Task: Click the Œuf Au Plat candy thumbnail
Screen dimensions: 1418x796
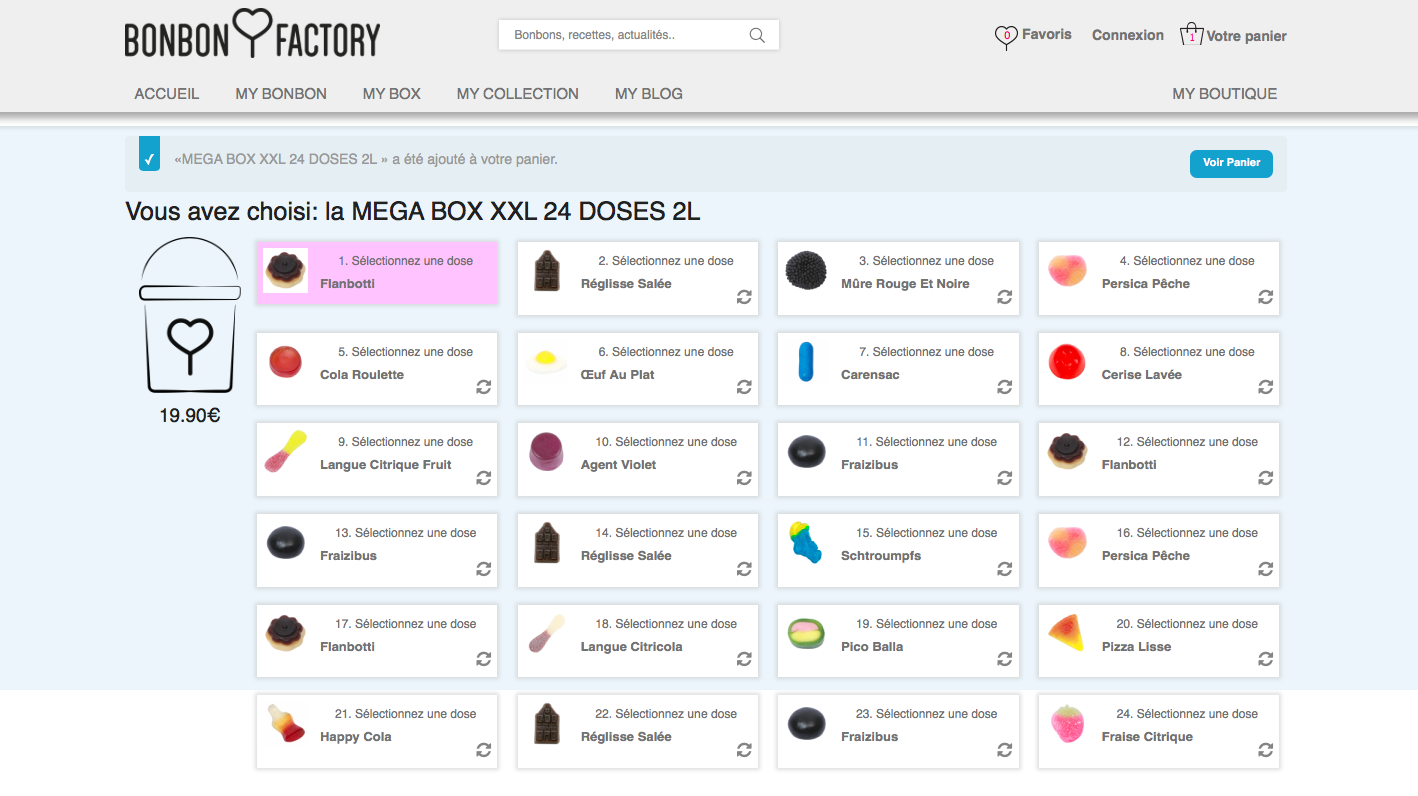Action: tap(545, 361)
